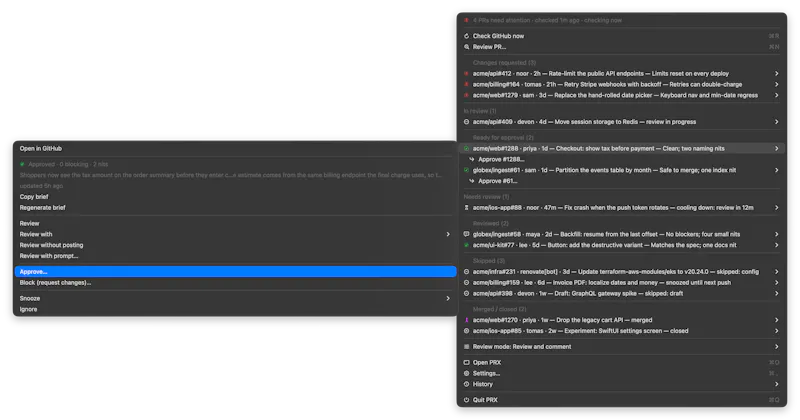Choose Open in GitHub in the submenu

click(235, 149)
